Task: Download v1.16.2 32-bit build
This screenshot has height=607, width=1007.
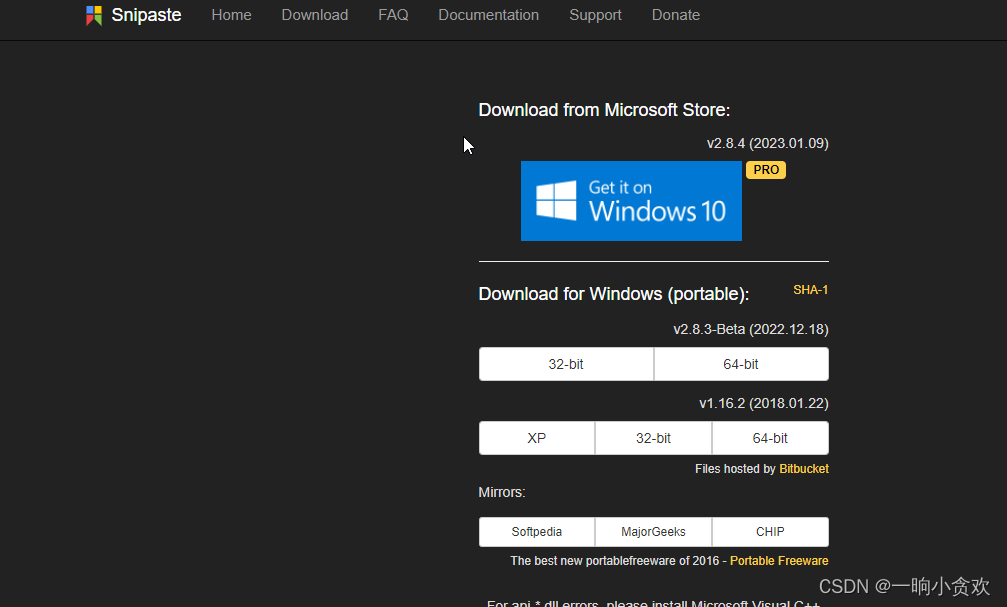Action: 653,438
